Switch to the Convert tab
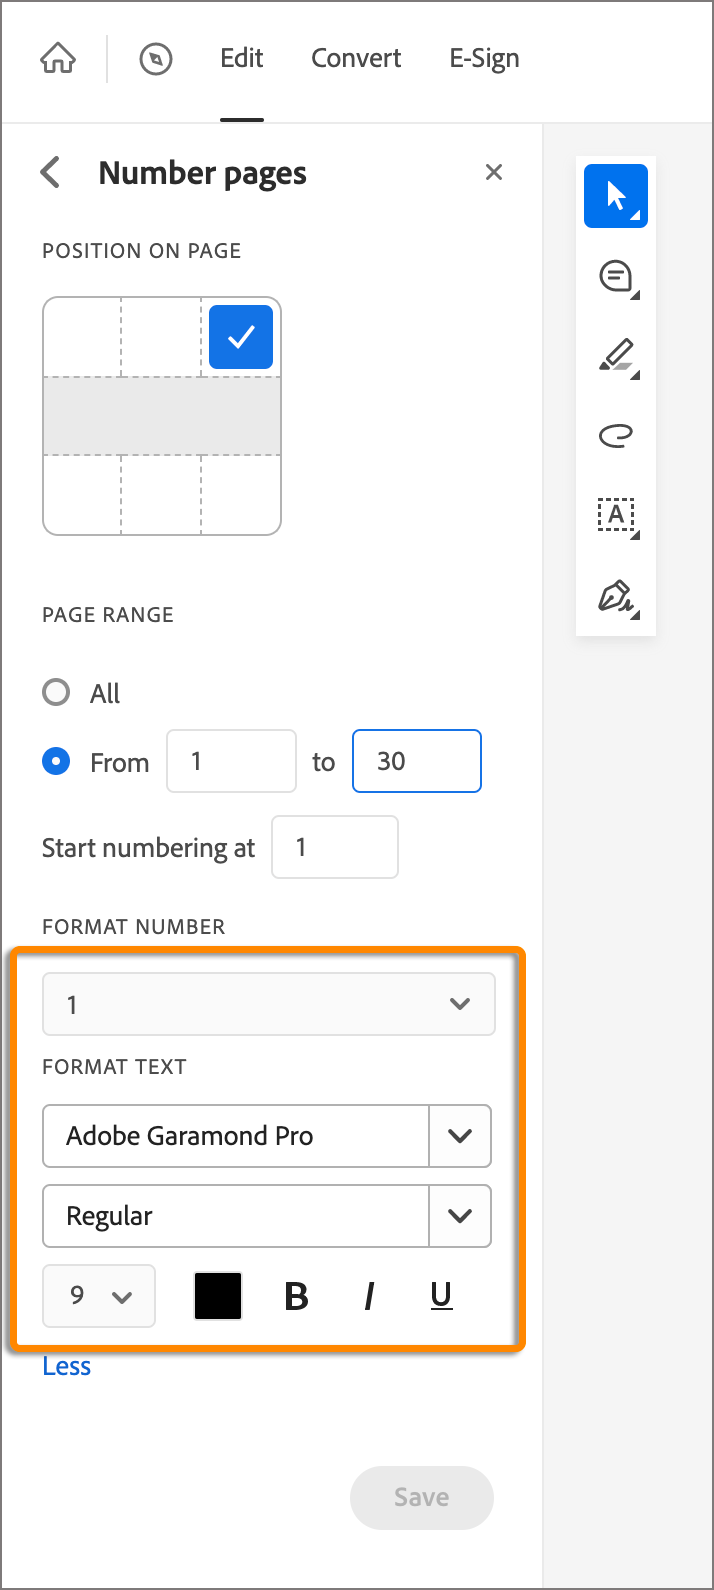This screenshot has height=1590, width=714. click(x=356, y=58)
